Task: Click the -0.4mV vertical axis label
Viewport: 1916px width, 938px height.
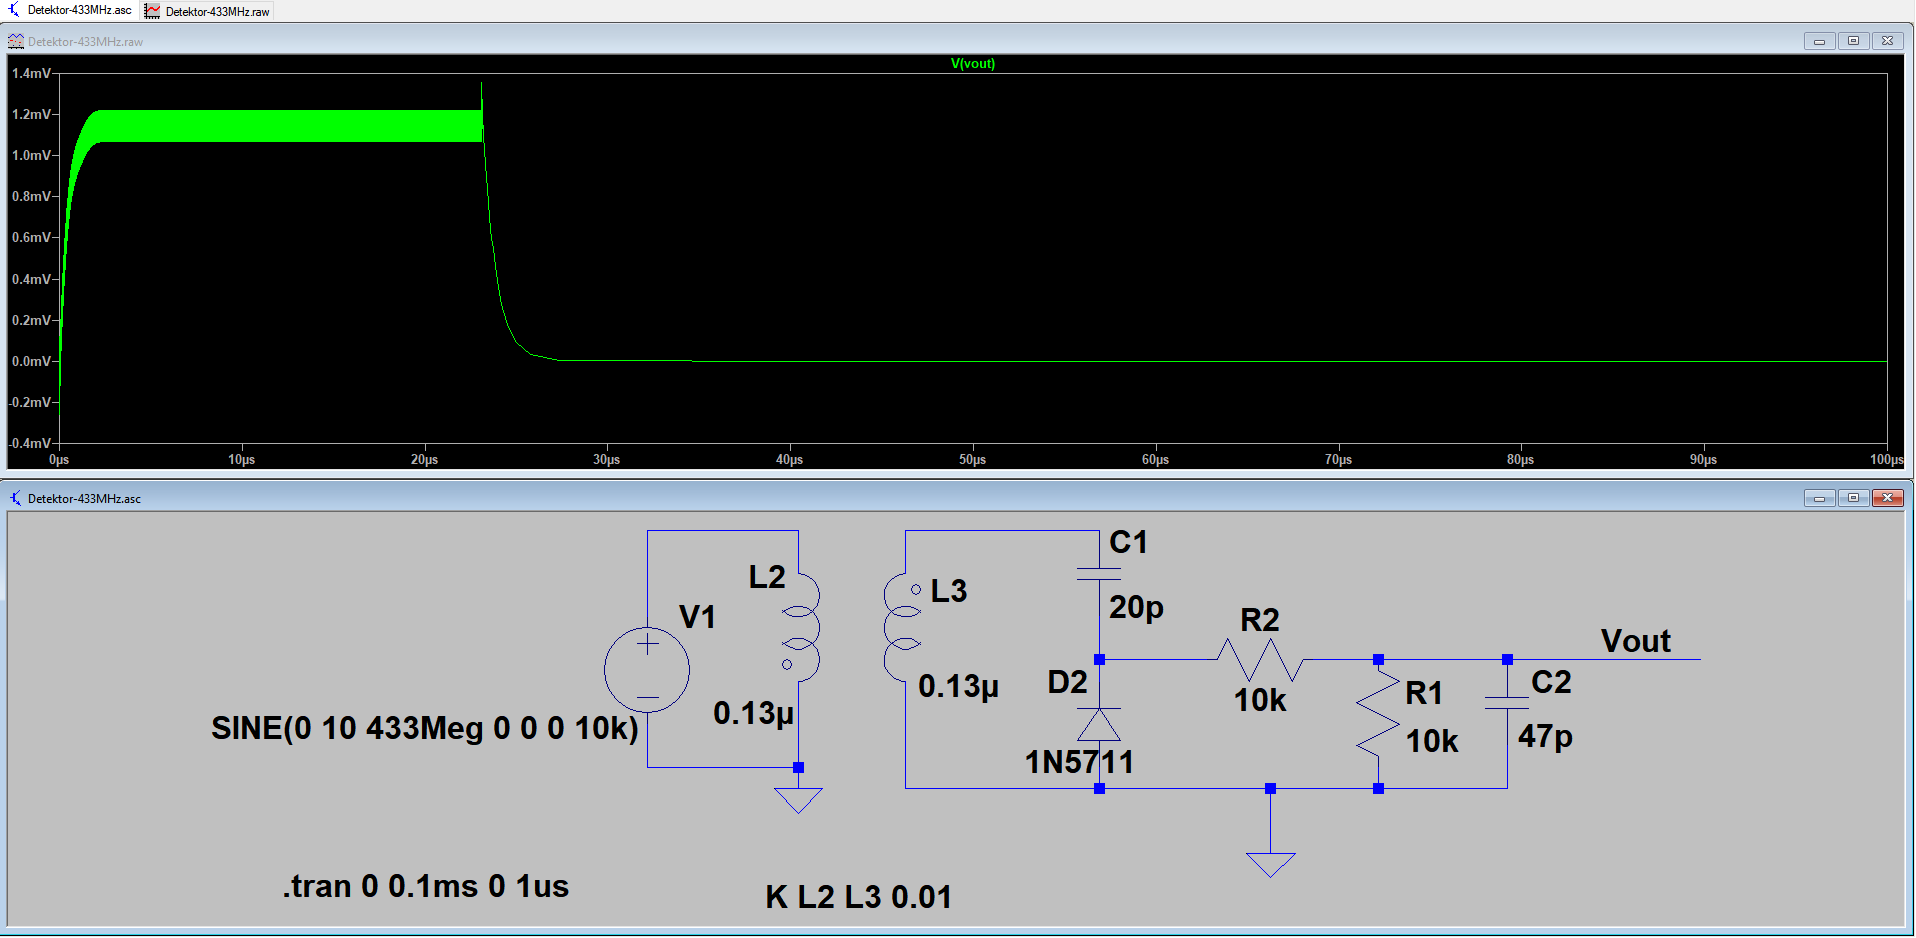Action: click(x=29, y=443)
